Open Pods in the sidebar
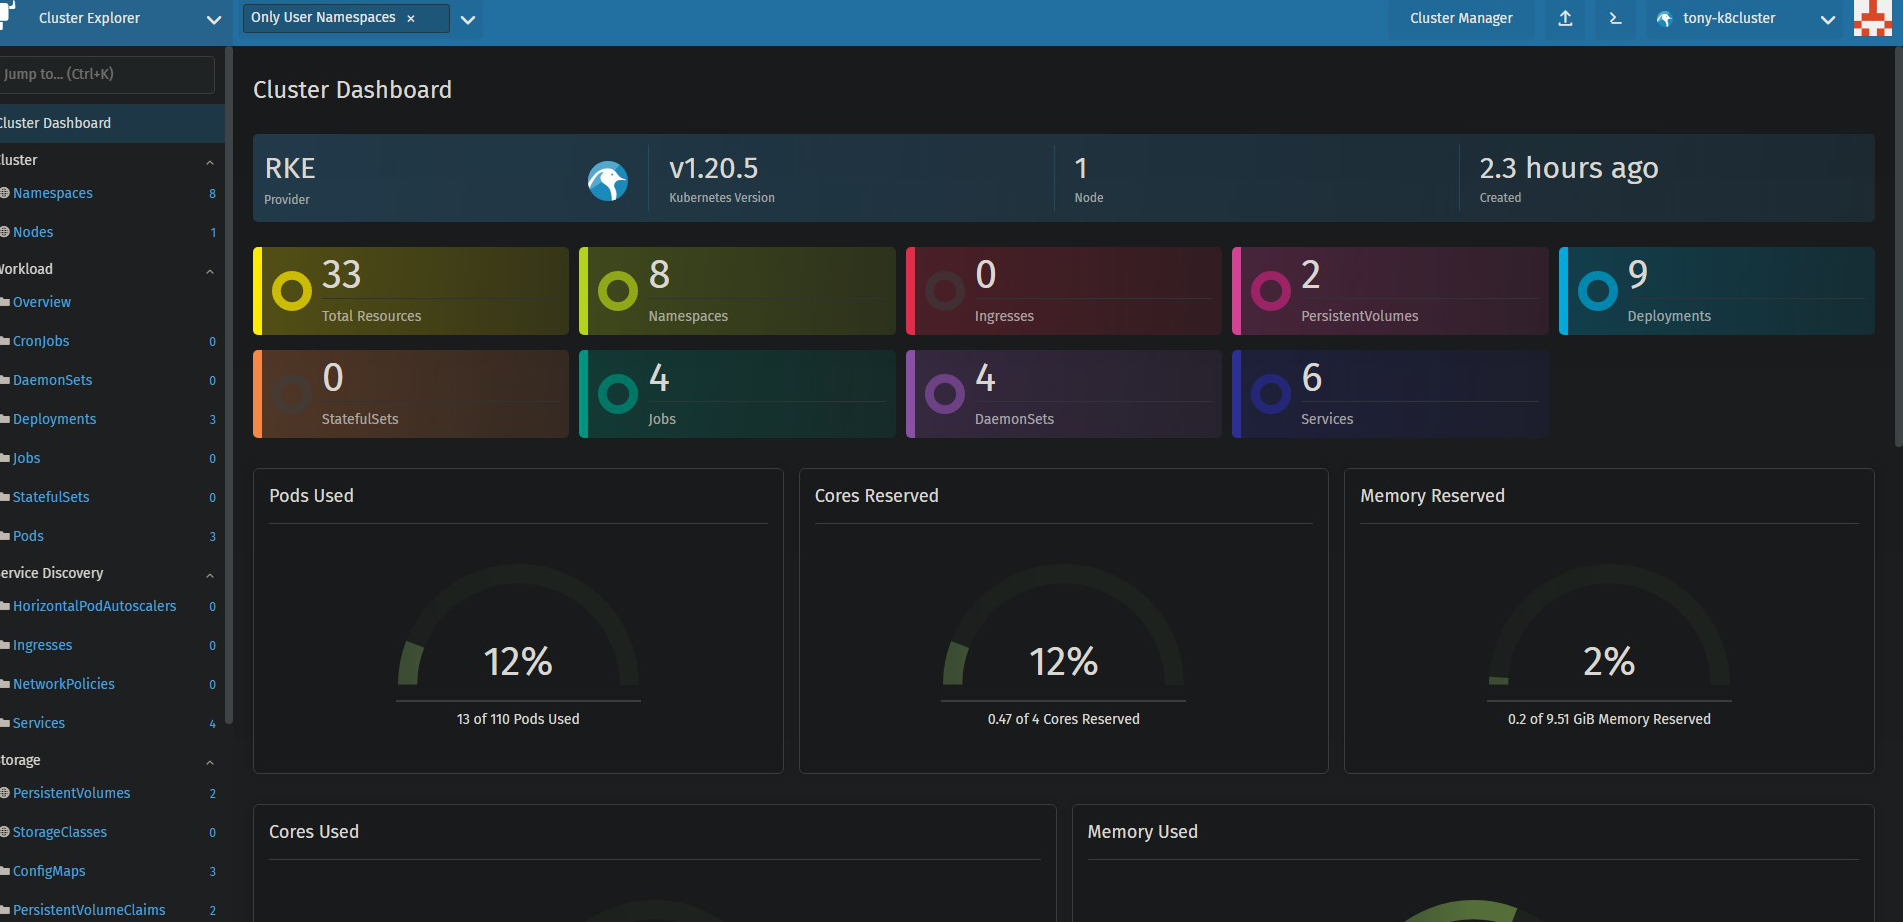The height and width of the screenshot is (922, 1903). click(28, 536)
